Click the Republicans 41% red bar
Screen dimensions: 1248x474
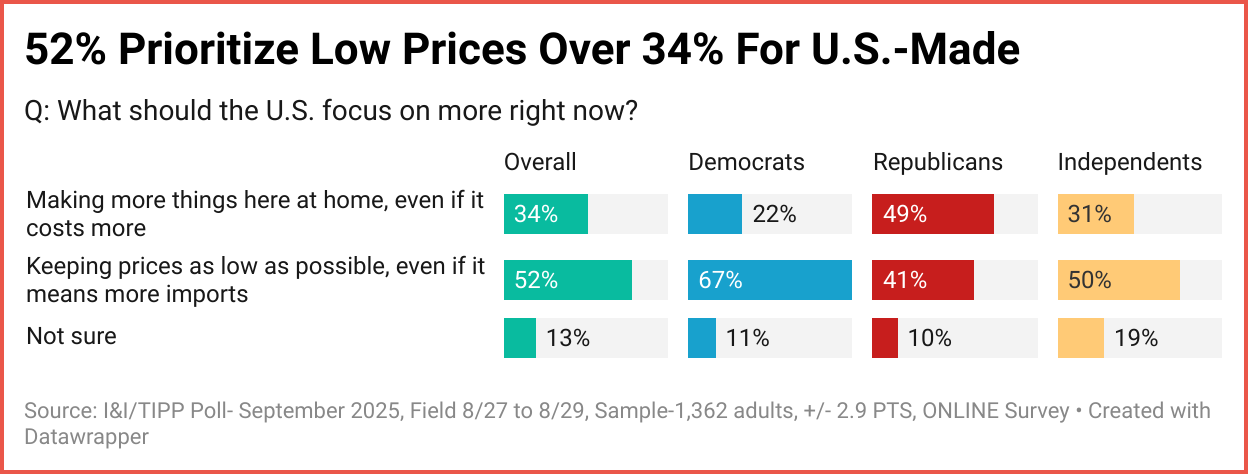pyautogui.click(x=923, y=280)
